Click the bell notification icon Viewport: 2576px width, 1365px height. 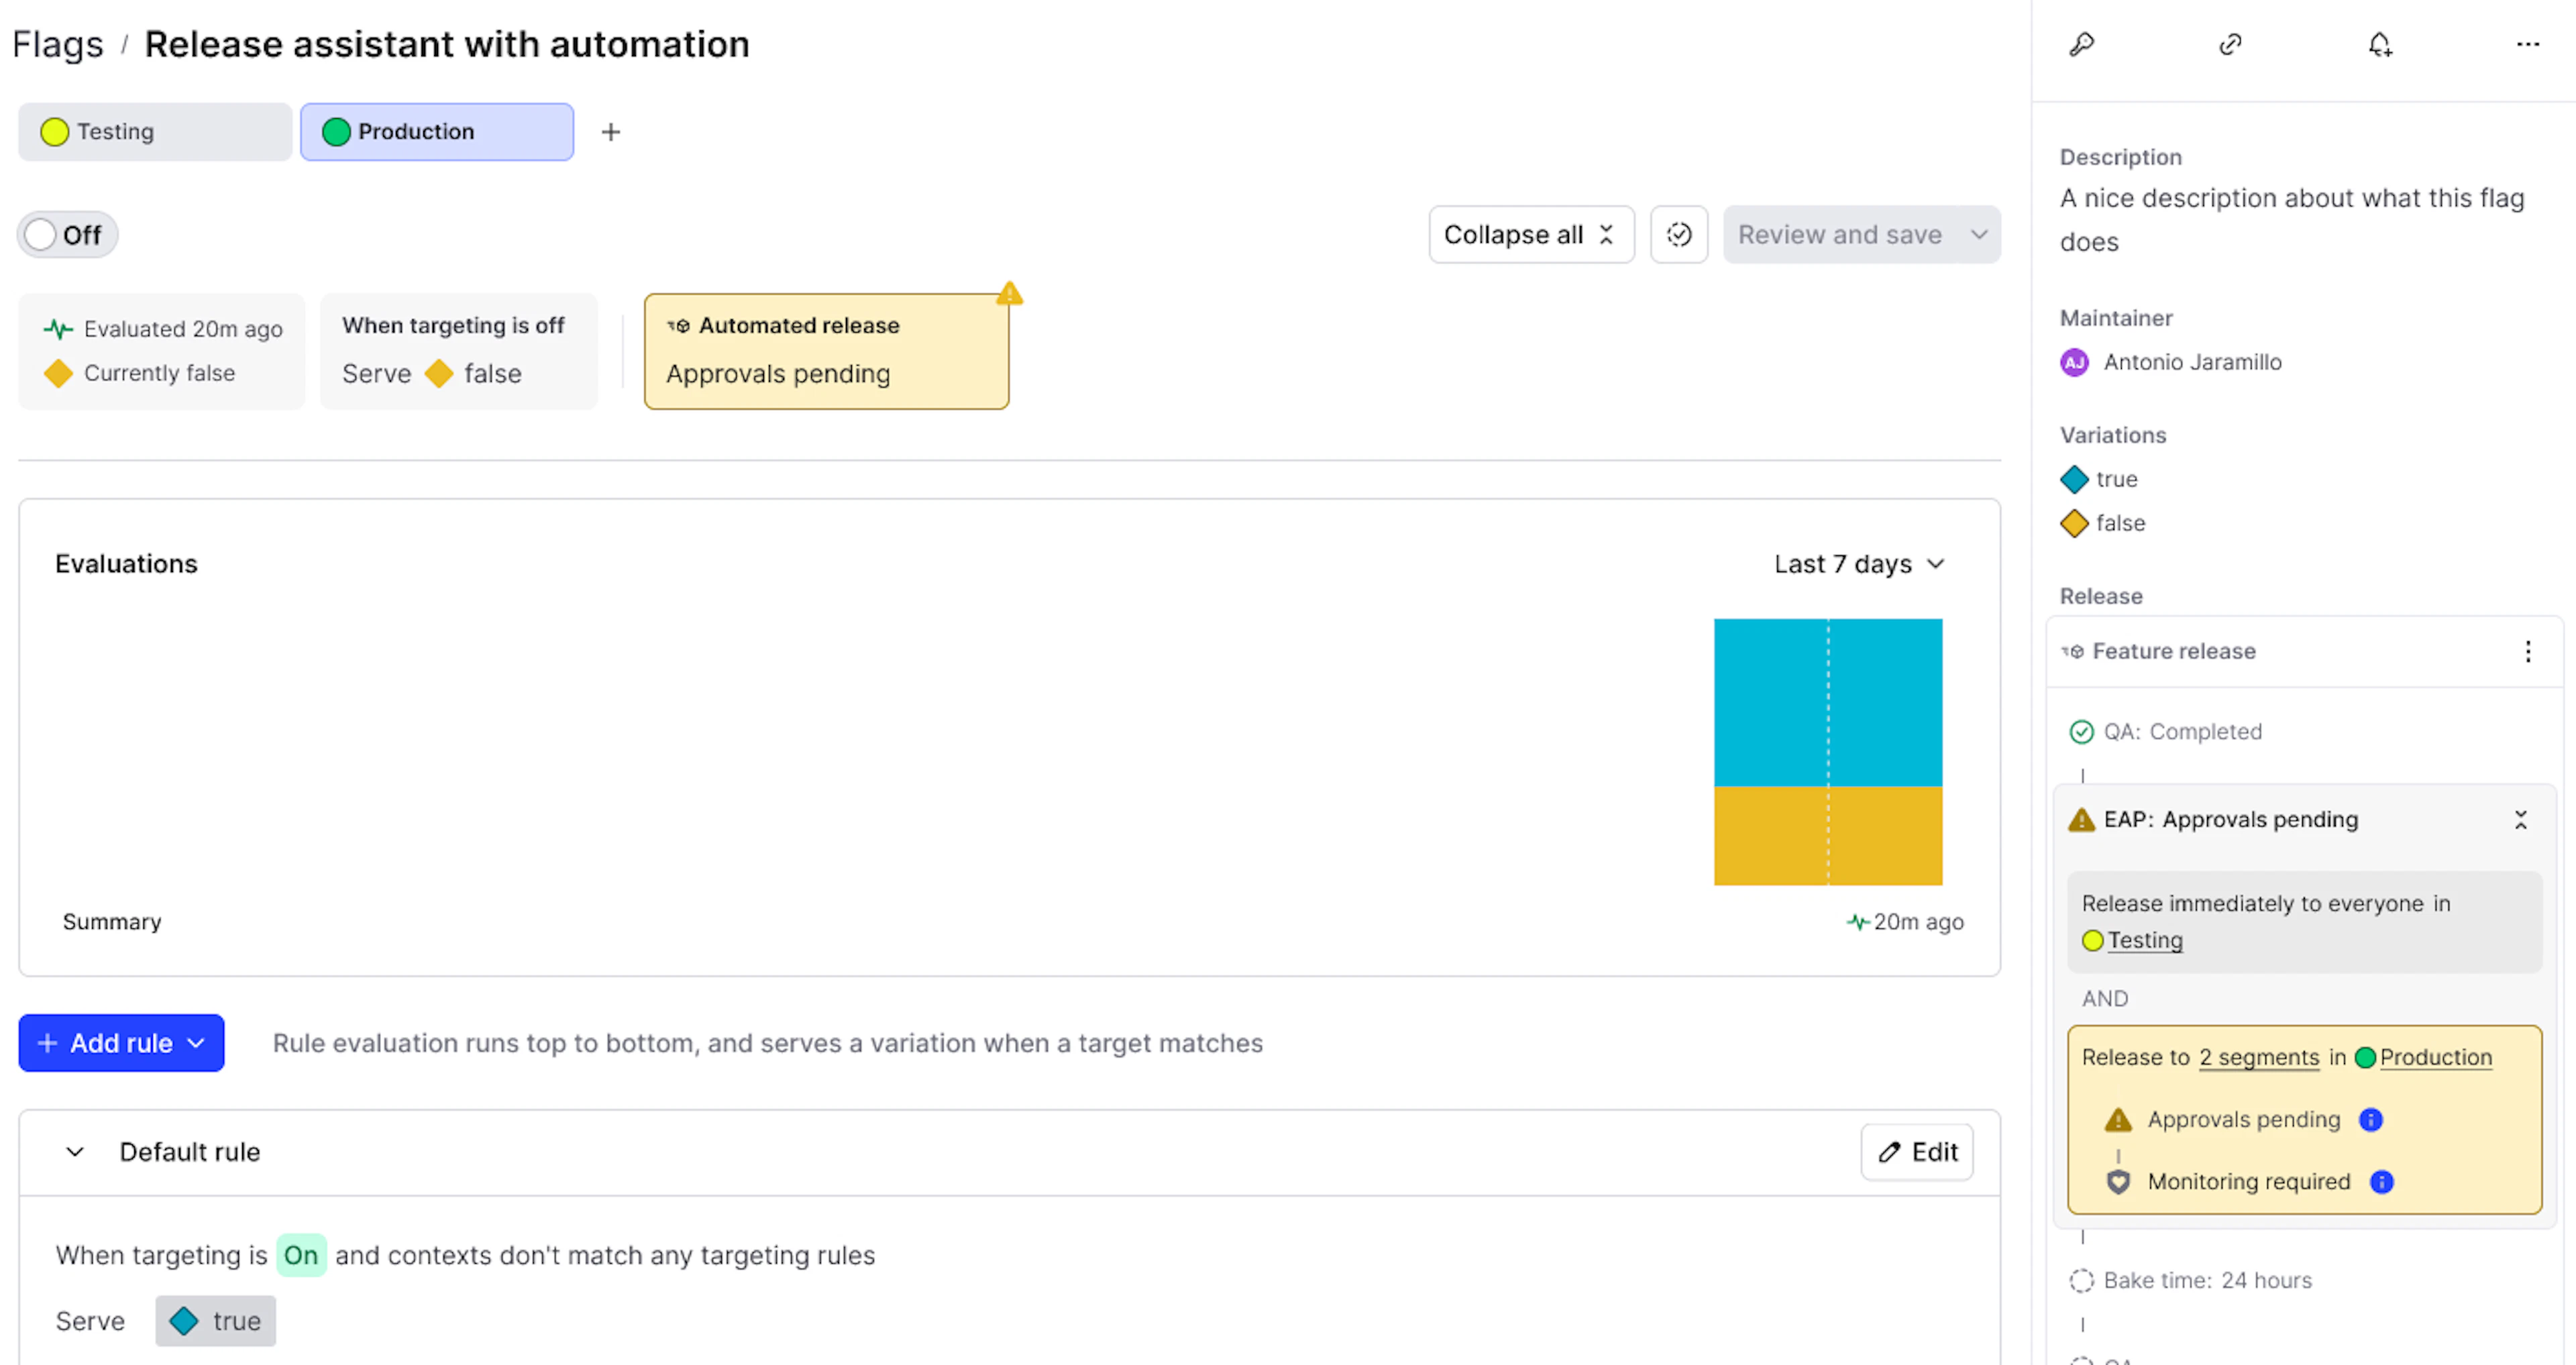pyautogui.click(x=2380, y=45)
